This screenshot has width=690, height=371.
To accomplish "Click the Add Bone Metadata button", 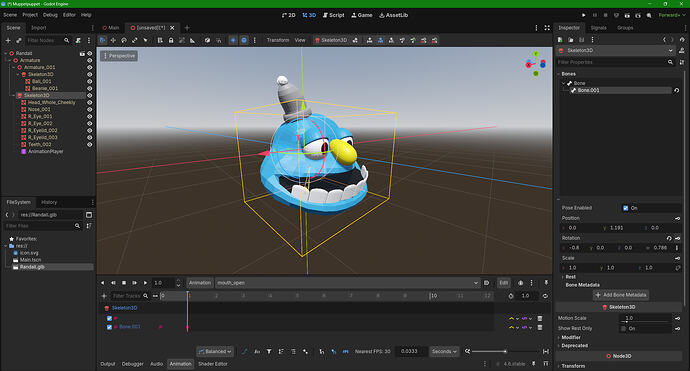I will pyautogui.click(x=620, y=295).
